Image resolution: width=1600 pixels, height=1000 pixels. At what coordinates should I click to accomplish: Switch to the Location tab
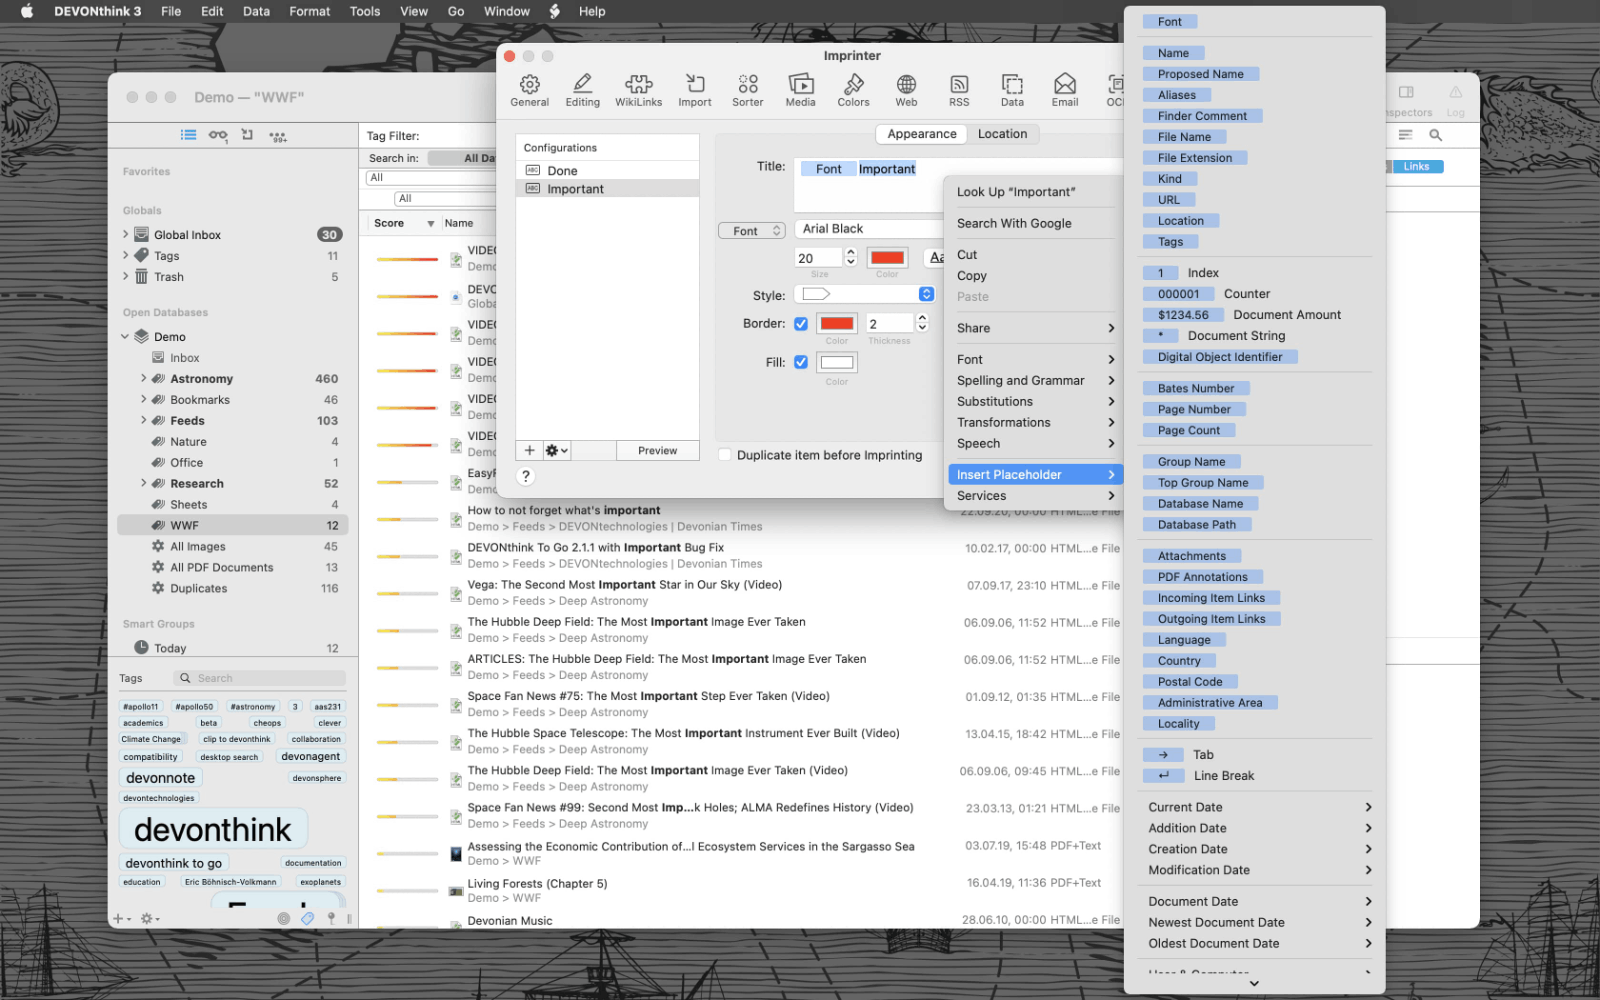coord(1002,134)
